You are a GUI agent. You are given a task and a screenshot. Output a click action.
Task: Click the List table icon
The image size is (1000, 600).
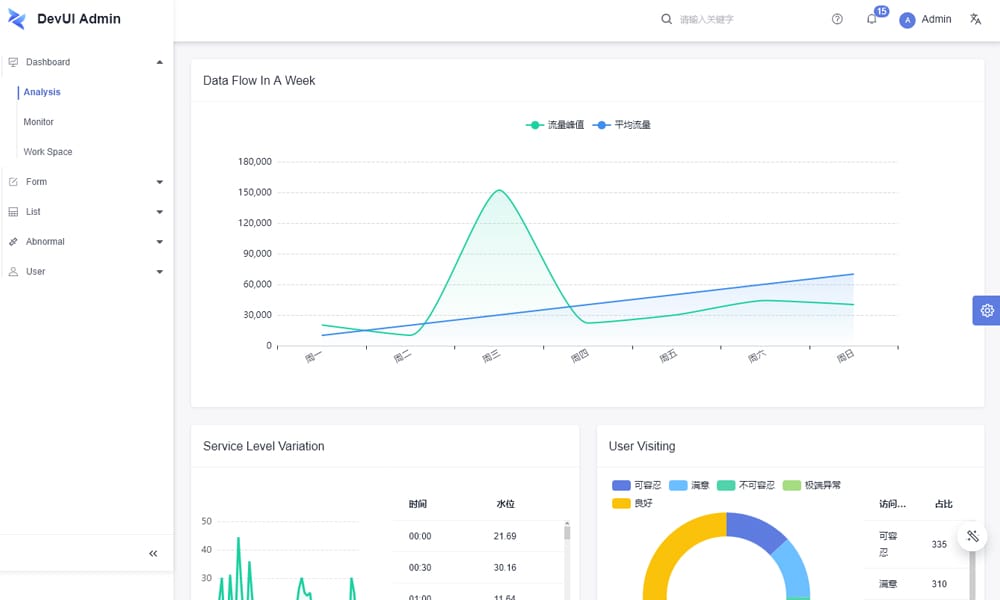[13, 212]
